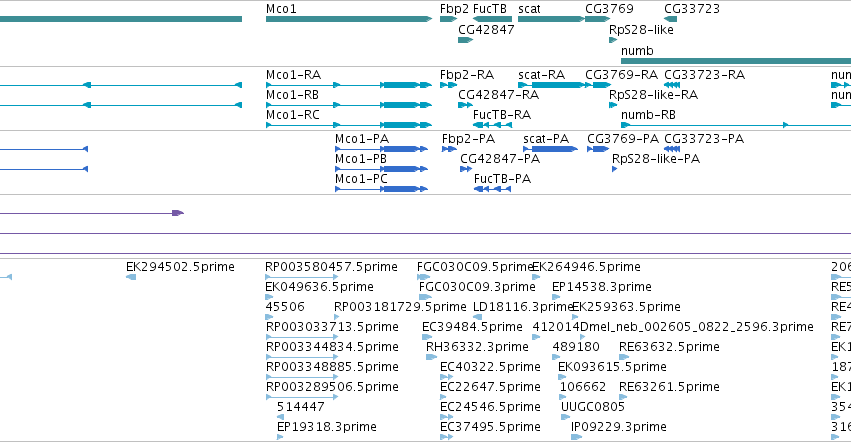Screen dimensions: 851x442
Task: Select the purple feature arrow end
Action: click(178, 213)
